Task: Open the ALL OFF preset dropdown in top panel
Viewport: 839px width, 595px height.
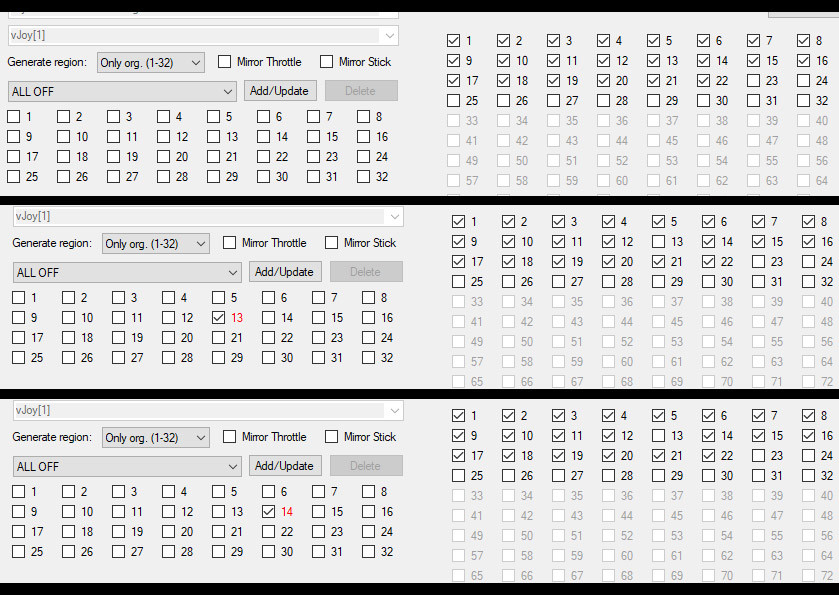Action: (x=123, y=91)
